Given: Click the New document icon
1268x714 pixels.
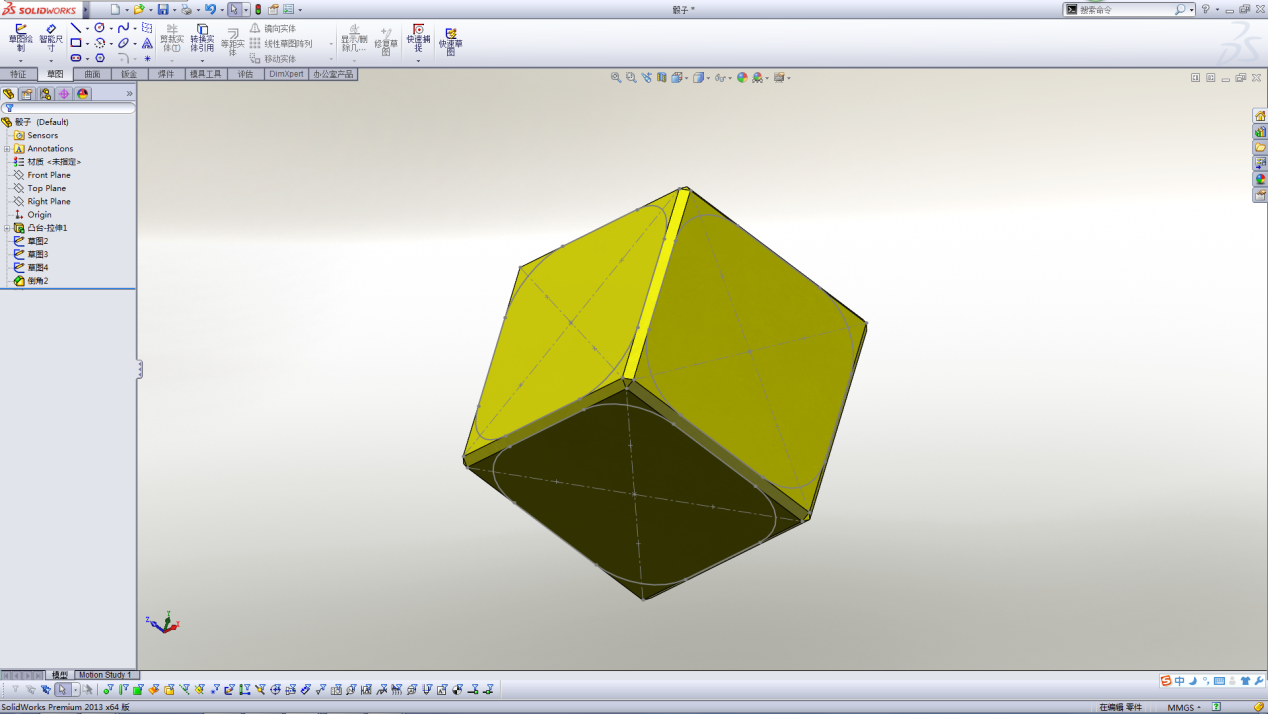Looking at the screenshot, I should coord(115,9).
